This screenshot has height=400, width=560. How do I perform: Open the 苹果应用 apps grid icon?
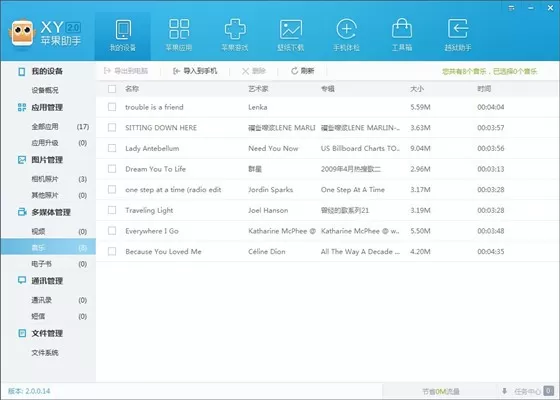pyautogui.click(x=179, y=29)
